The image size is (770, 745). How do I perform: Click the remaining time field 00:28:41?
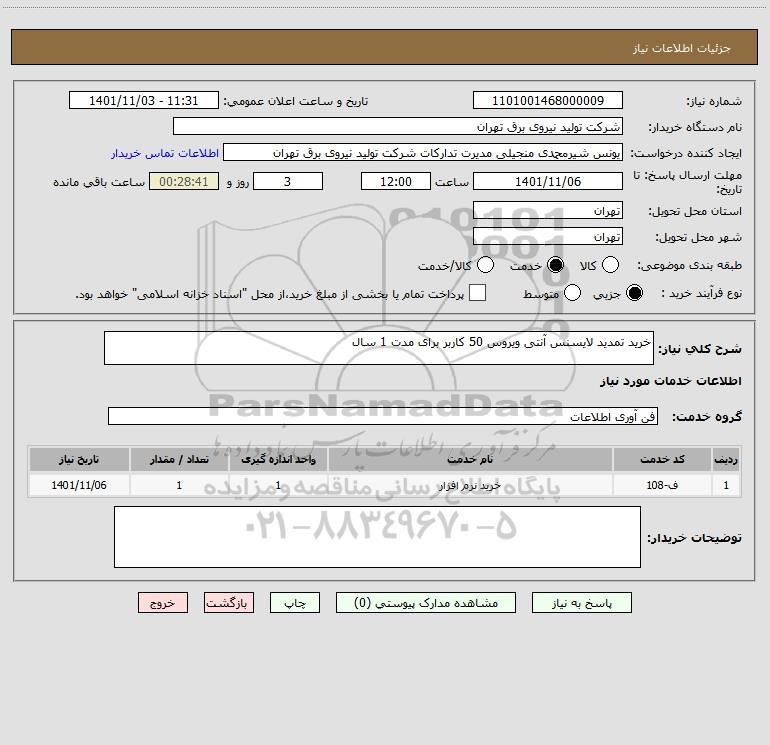[184, 181]
